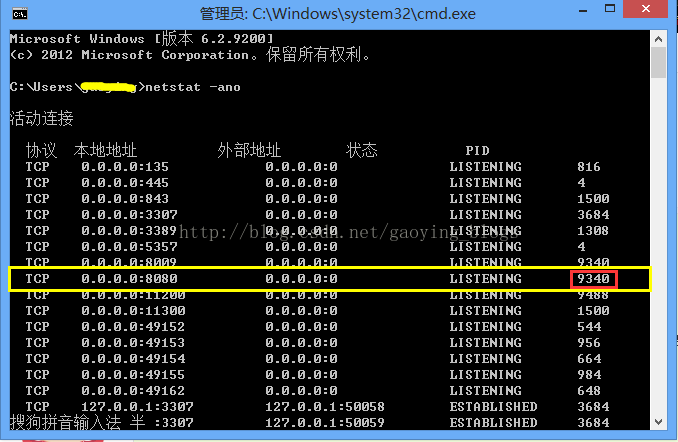Click PID value 1308
Viewport: 678px width, 442px height.
click(593, 231)
